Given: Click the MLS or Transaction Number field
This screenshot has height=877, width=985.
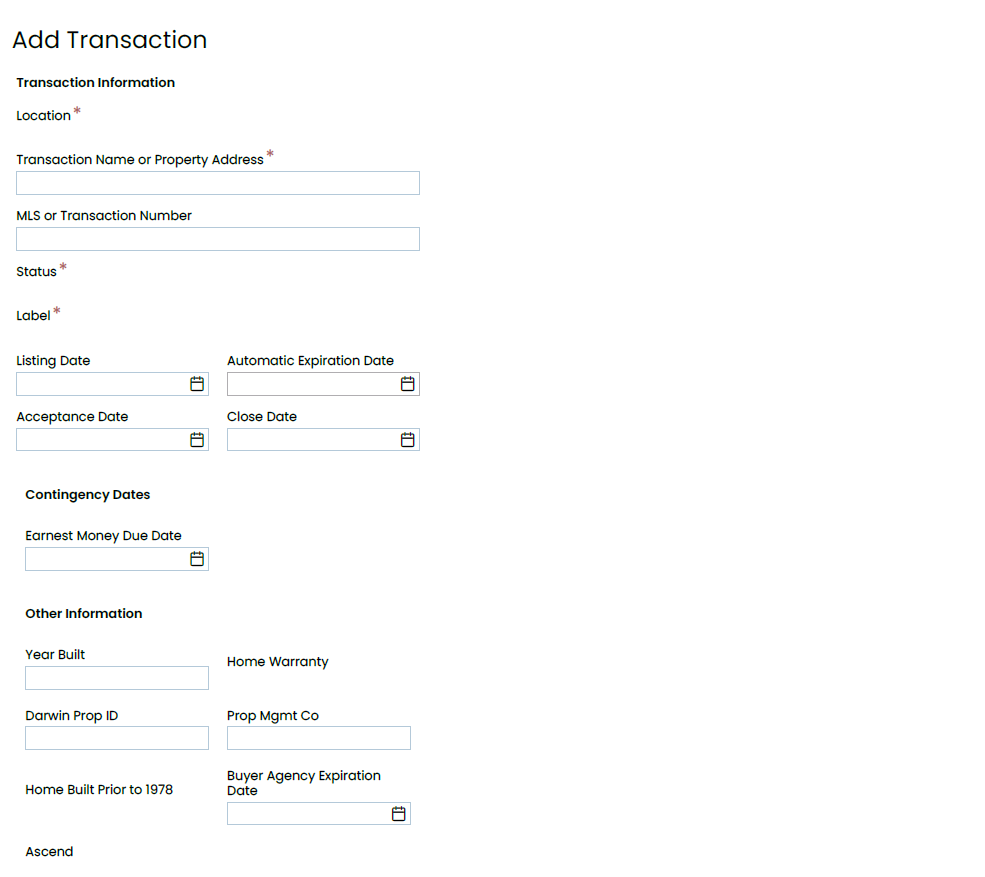Looking at the screenshot, I should tap(218, 239).
